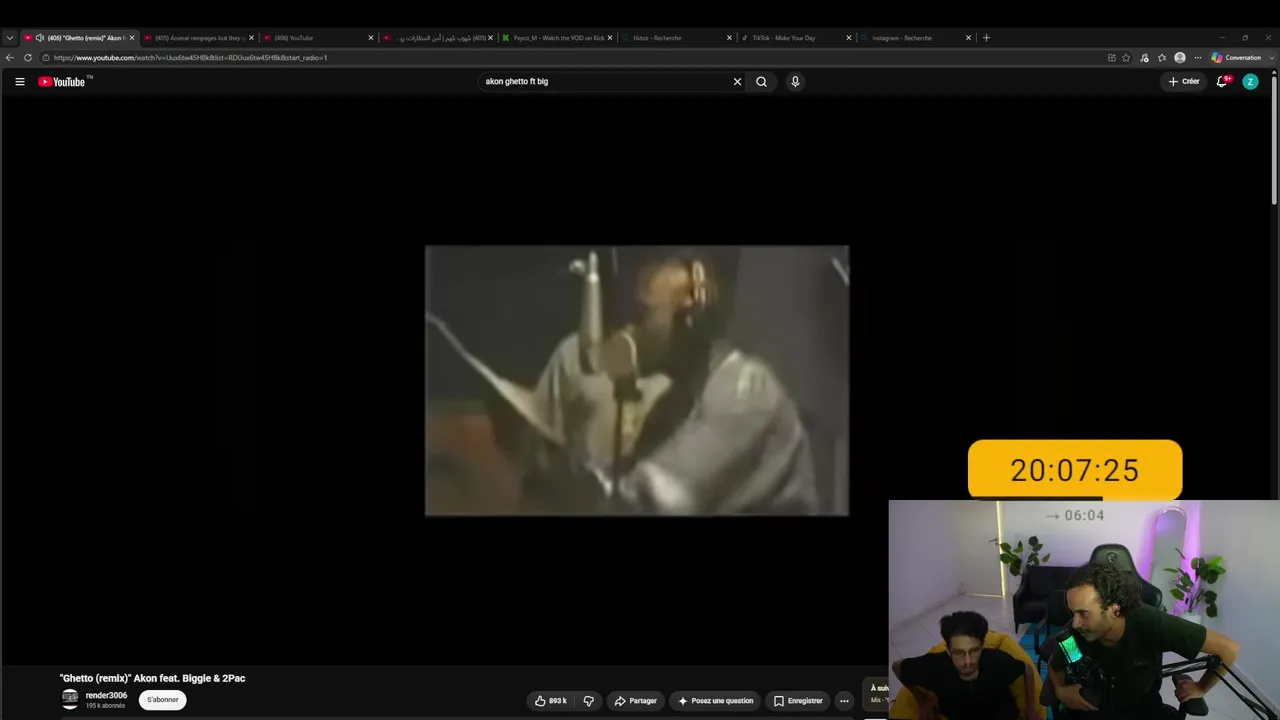The height and width of the screenshot is (720, 1280).
Task: Open browser settings and more menu
Action: [1198, 58]
